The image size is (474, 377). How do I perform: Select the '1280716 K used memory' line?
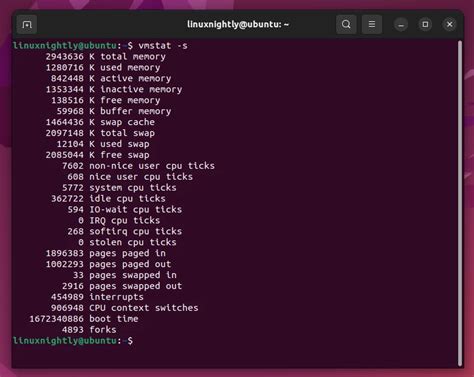103,68
